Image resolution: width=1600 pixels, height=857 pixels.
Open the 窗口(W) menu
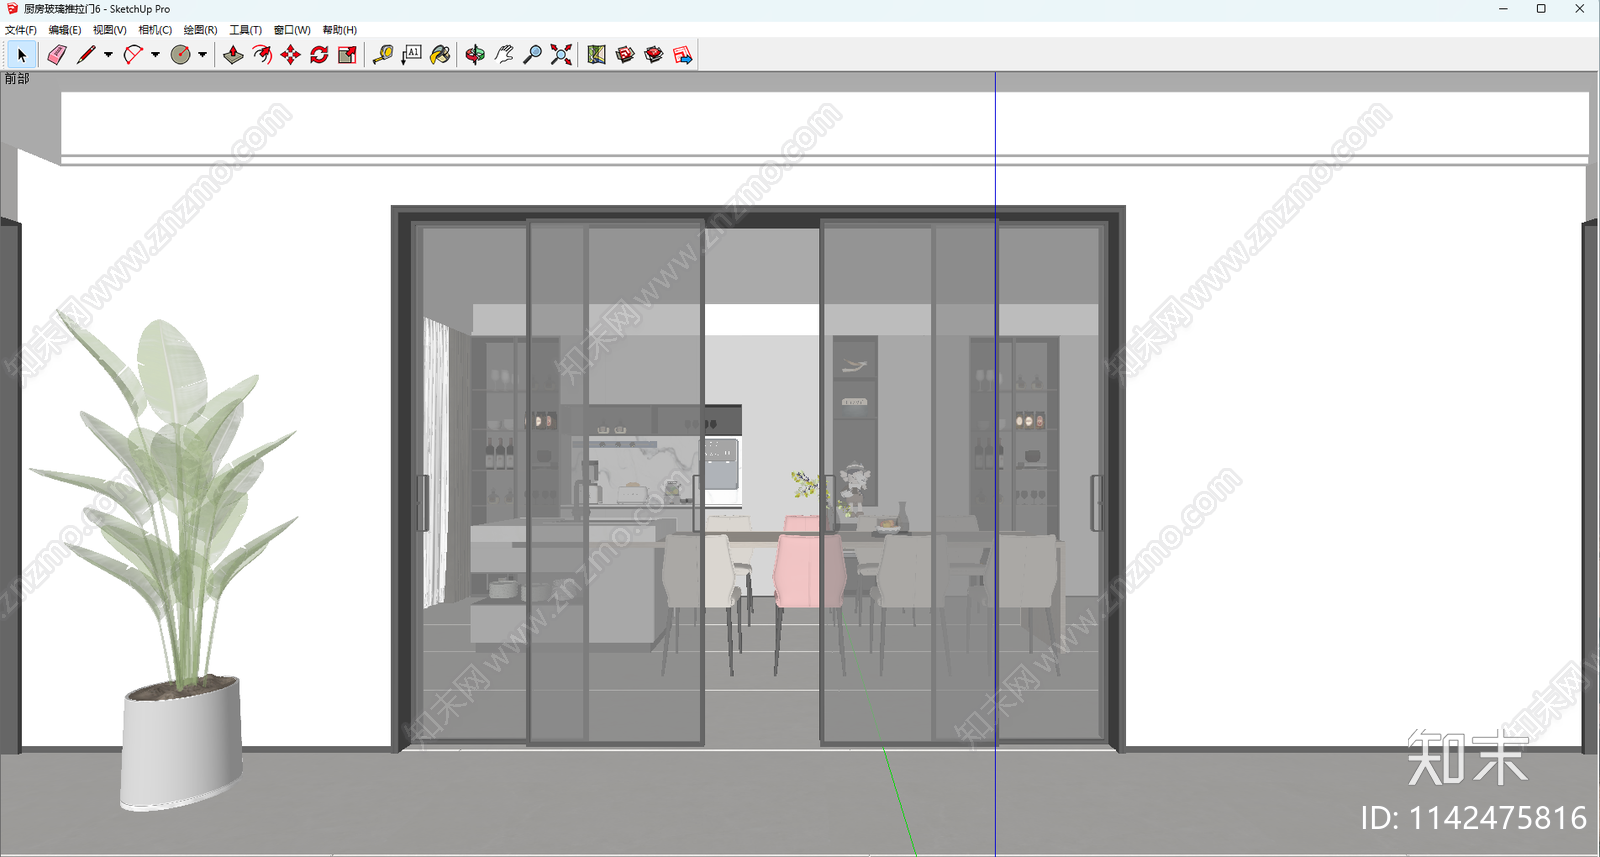[292, 30]
